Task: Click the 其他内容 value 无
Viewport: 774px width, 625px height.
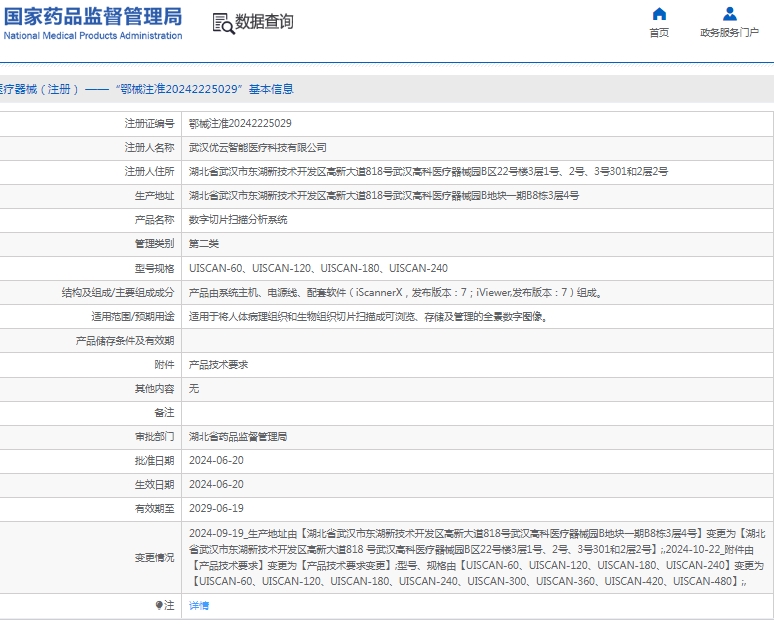Action: pos(194,389)
